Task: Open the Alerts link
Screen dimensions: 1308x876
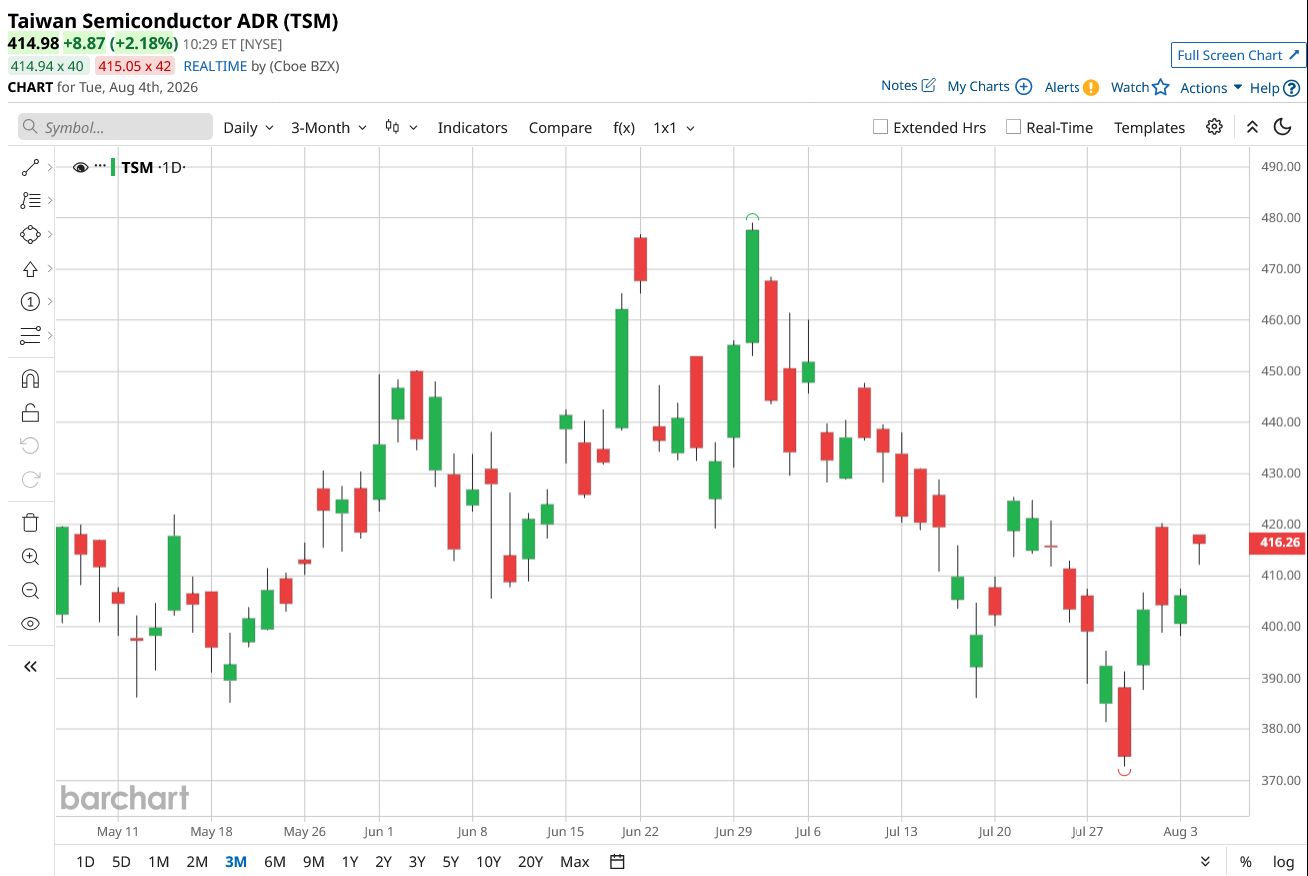Action: tap(1072, 87)
